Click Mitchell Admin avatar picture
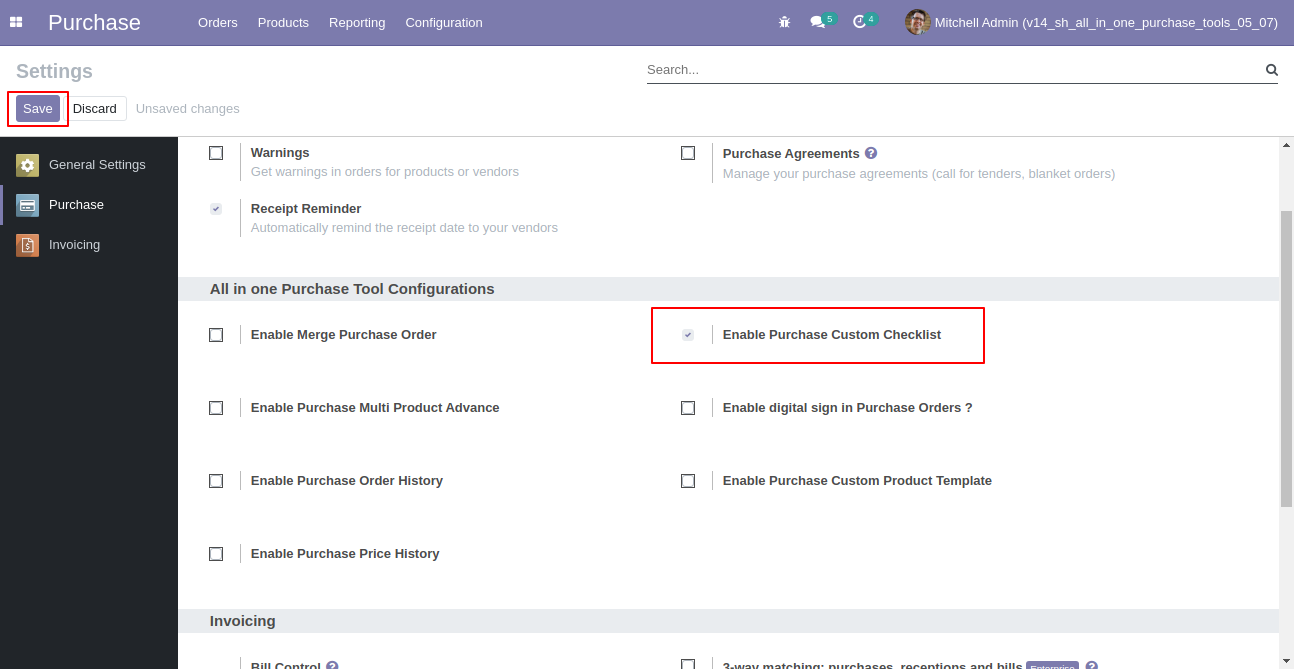 click(x=917, y=22)
